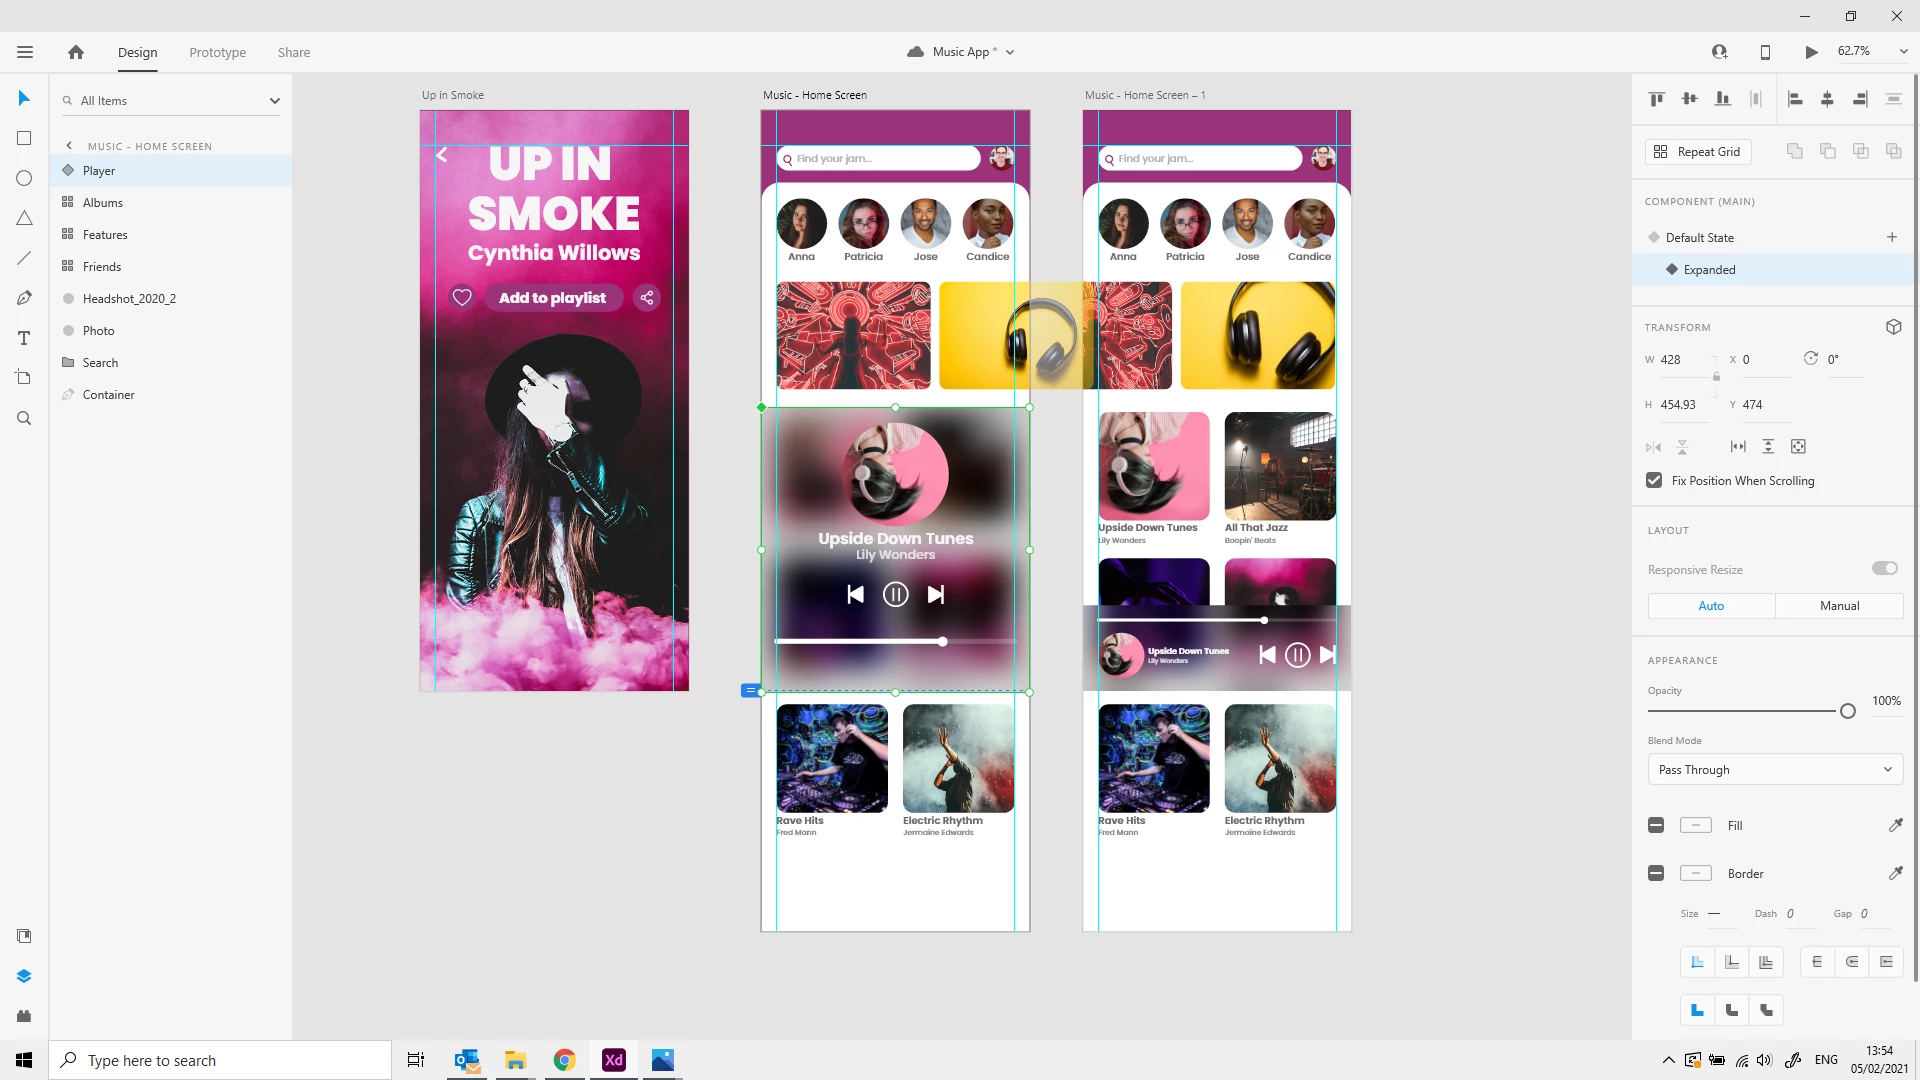Click the Fill eyedropper icon
Screen dimensions: 1920x1080
(1895, 825)
